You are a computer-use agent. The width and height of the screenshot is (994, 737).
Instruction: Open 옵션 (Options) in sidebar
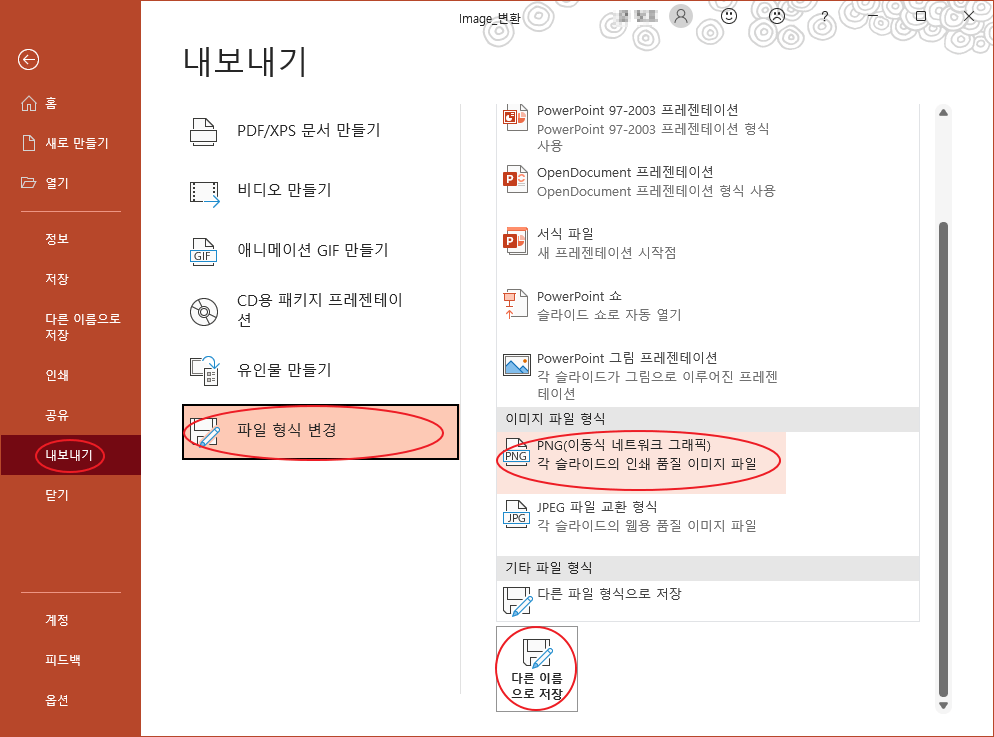pos(70,700)
